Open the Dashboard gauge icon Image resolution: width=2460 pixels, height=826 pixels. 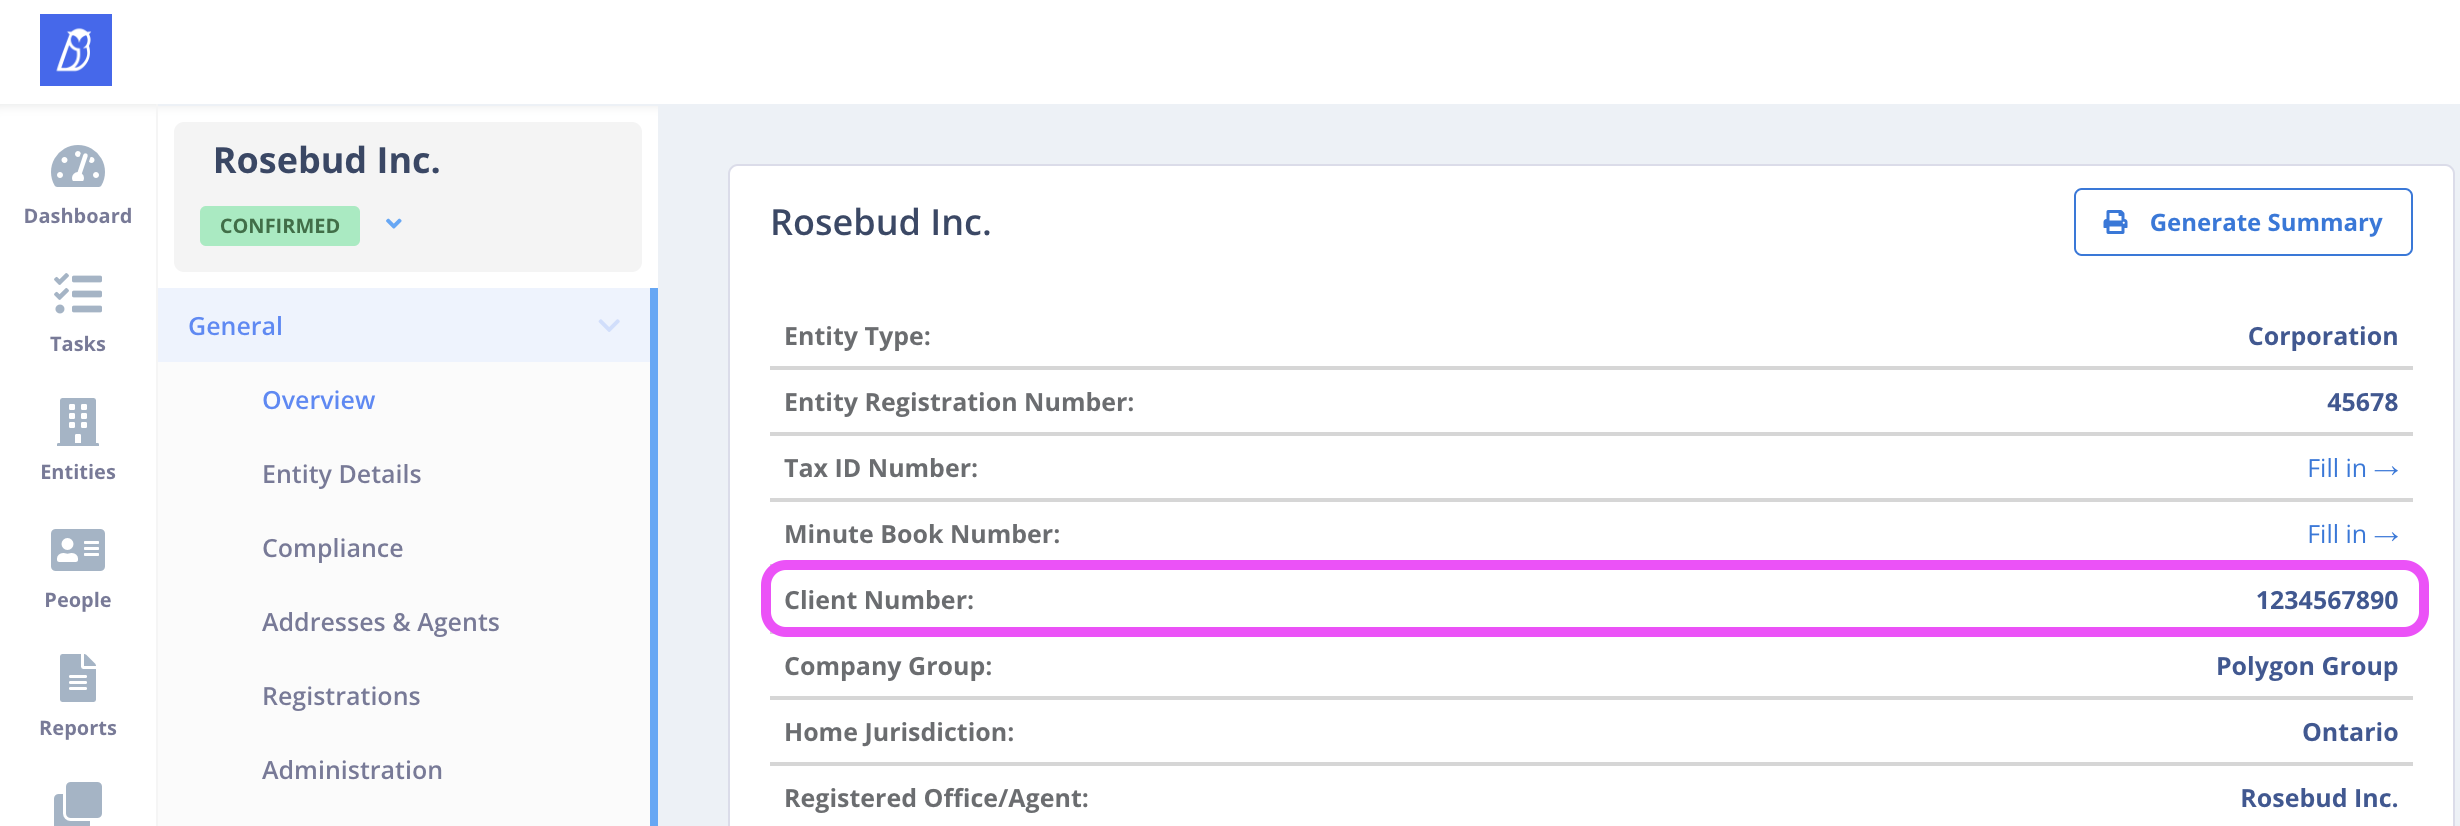point(78,168)
